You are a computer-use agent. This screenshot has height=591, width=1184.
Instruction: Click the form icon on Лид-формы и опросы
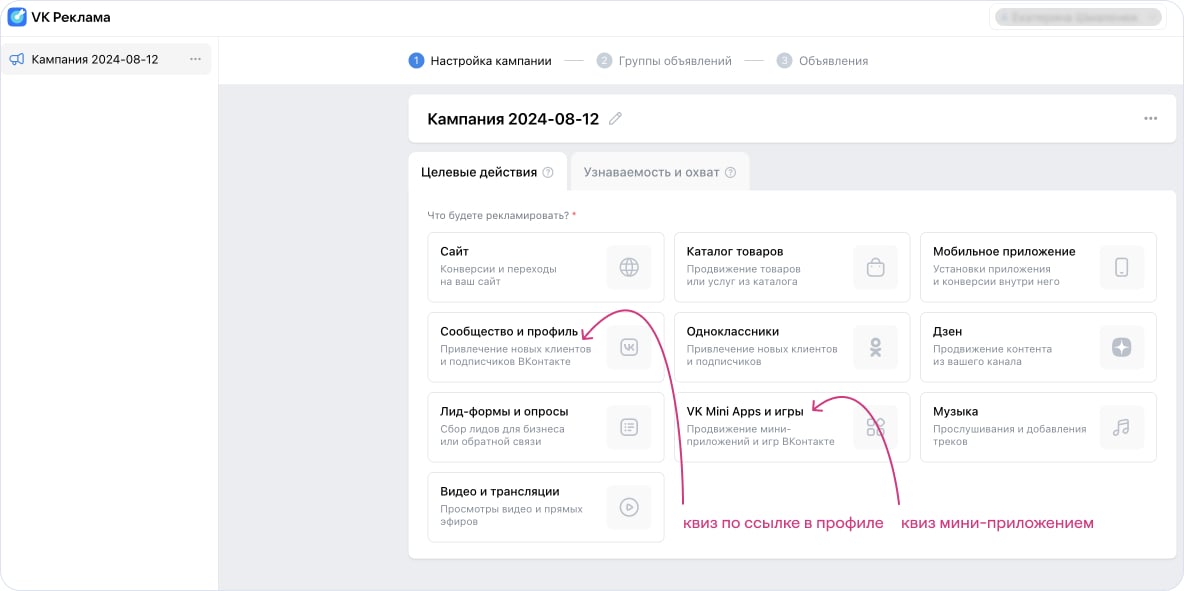629,427
